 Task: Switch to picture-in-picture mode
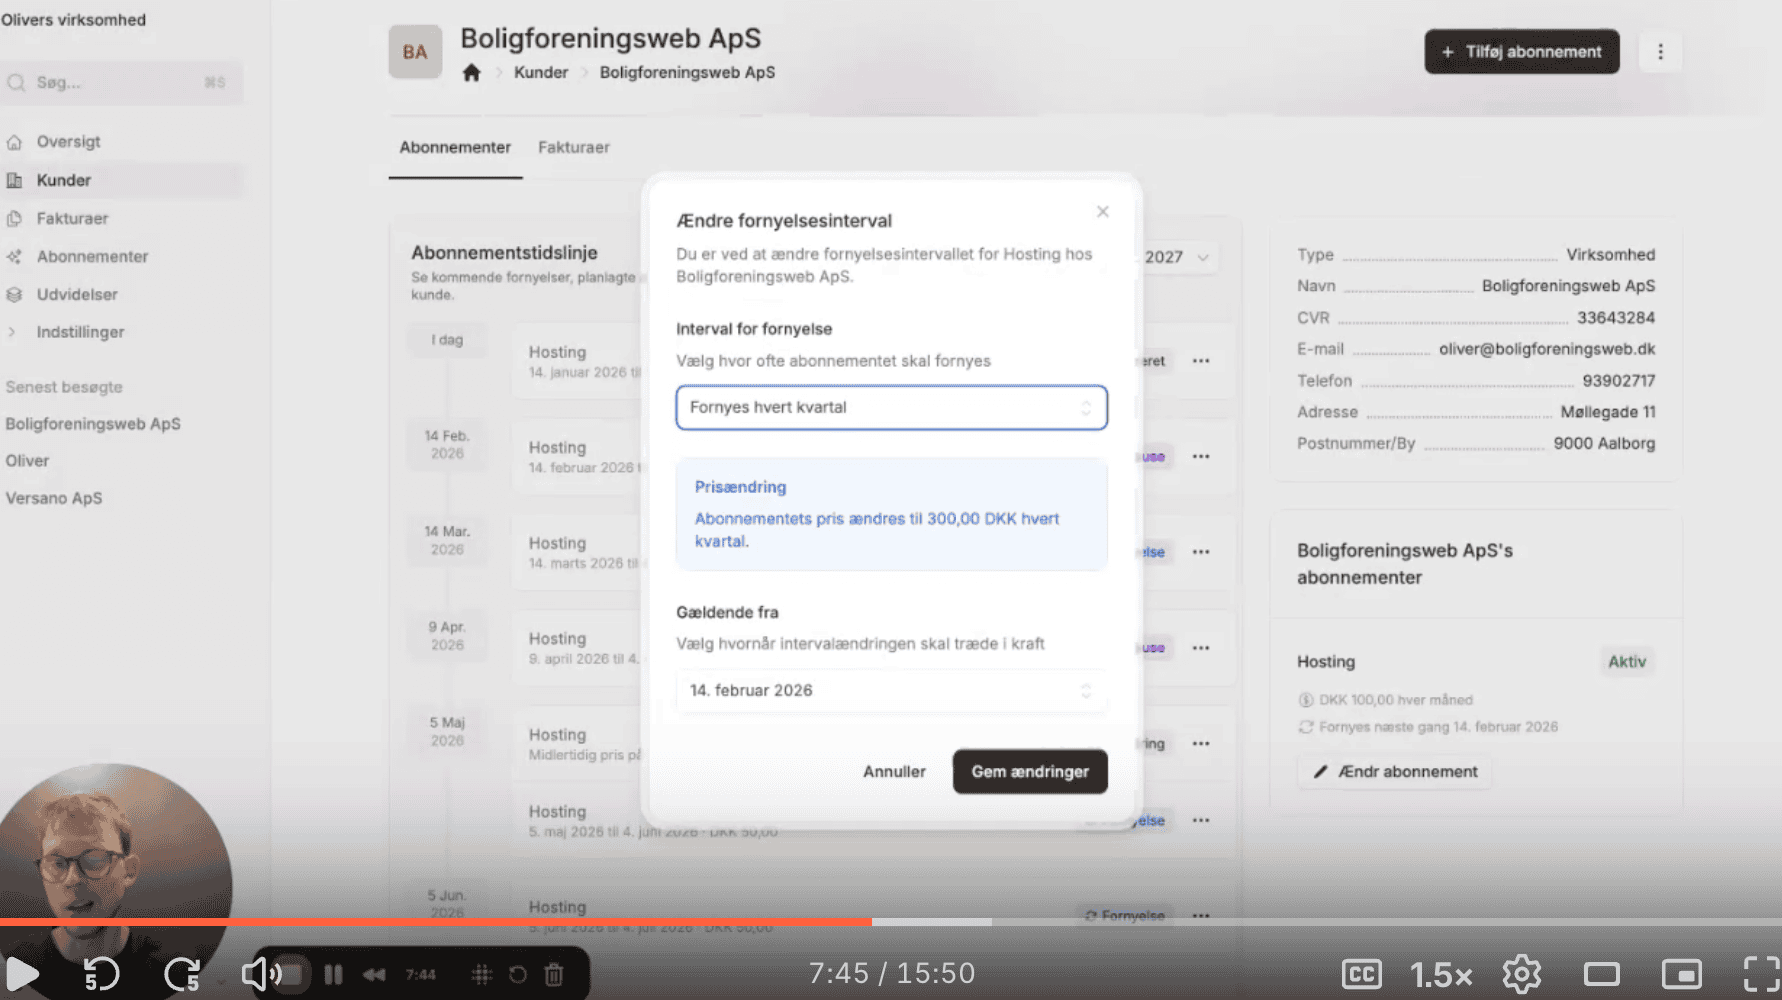[1681, 973]
